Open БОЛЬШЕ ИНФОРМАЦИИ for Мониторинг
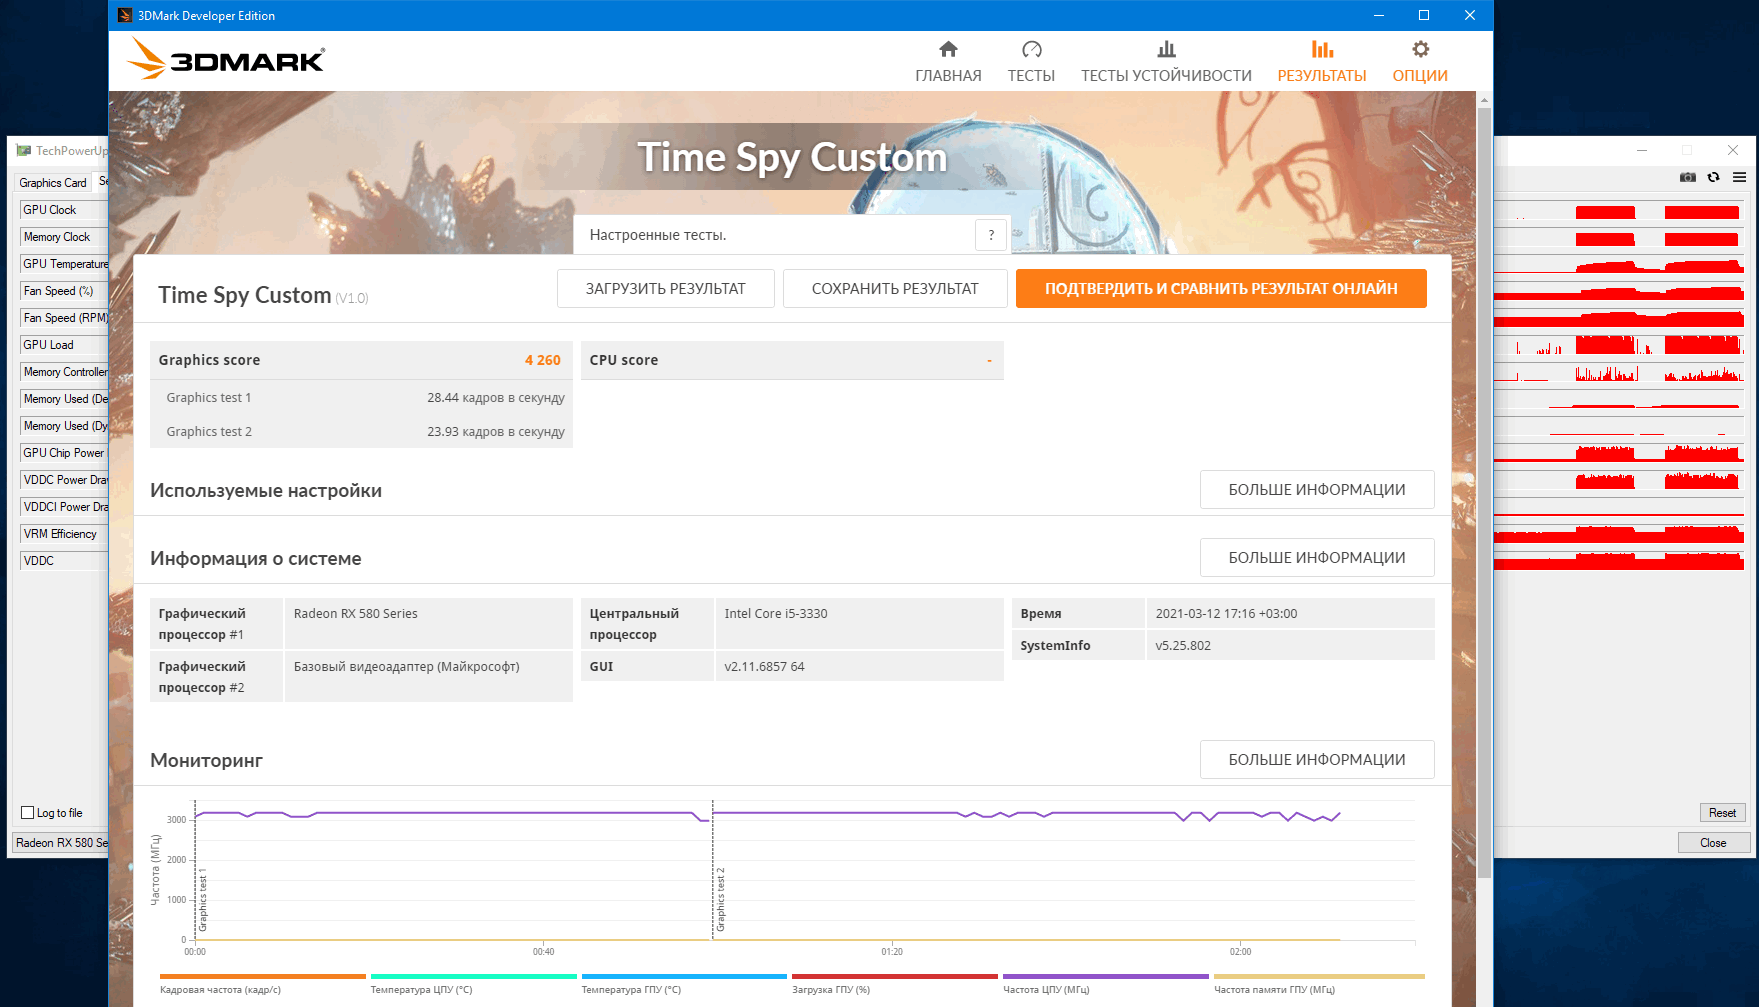Screen dimensions: 1759x1007 click(1317, 760)
